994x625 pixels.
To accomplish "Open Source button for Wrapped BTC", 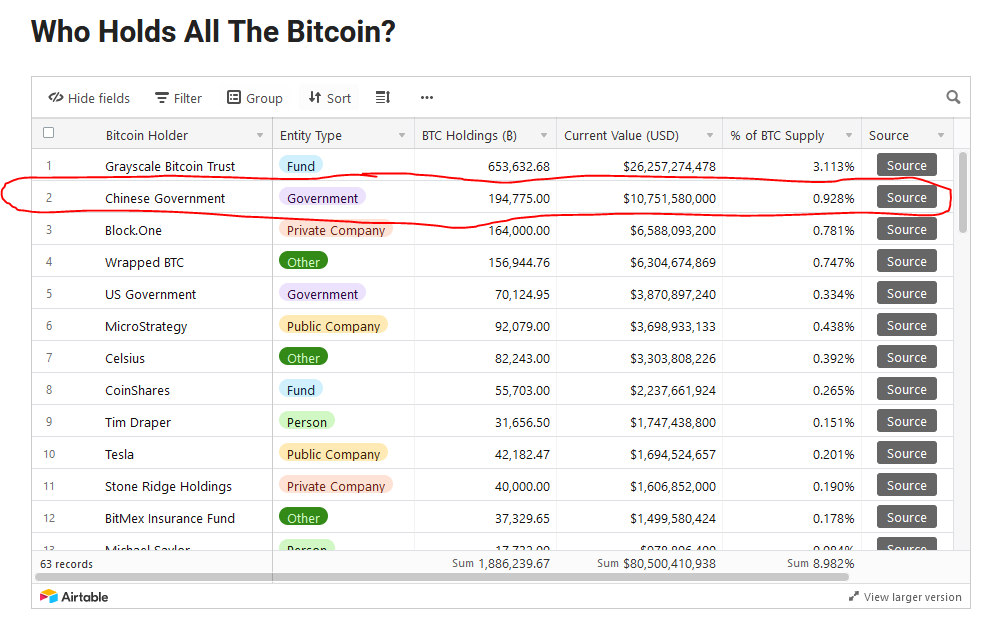I will coord(907,261).
